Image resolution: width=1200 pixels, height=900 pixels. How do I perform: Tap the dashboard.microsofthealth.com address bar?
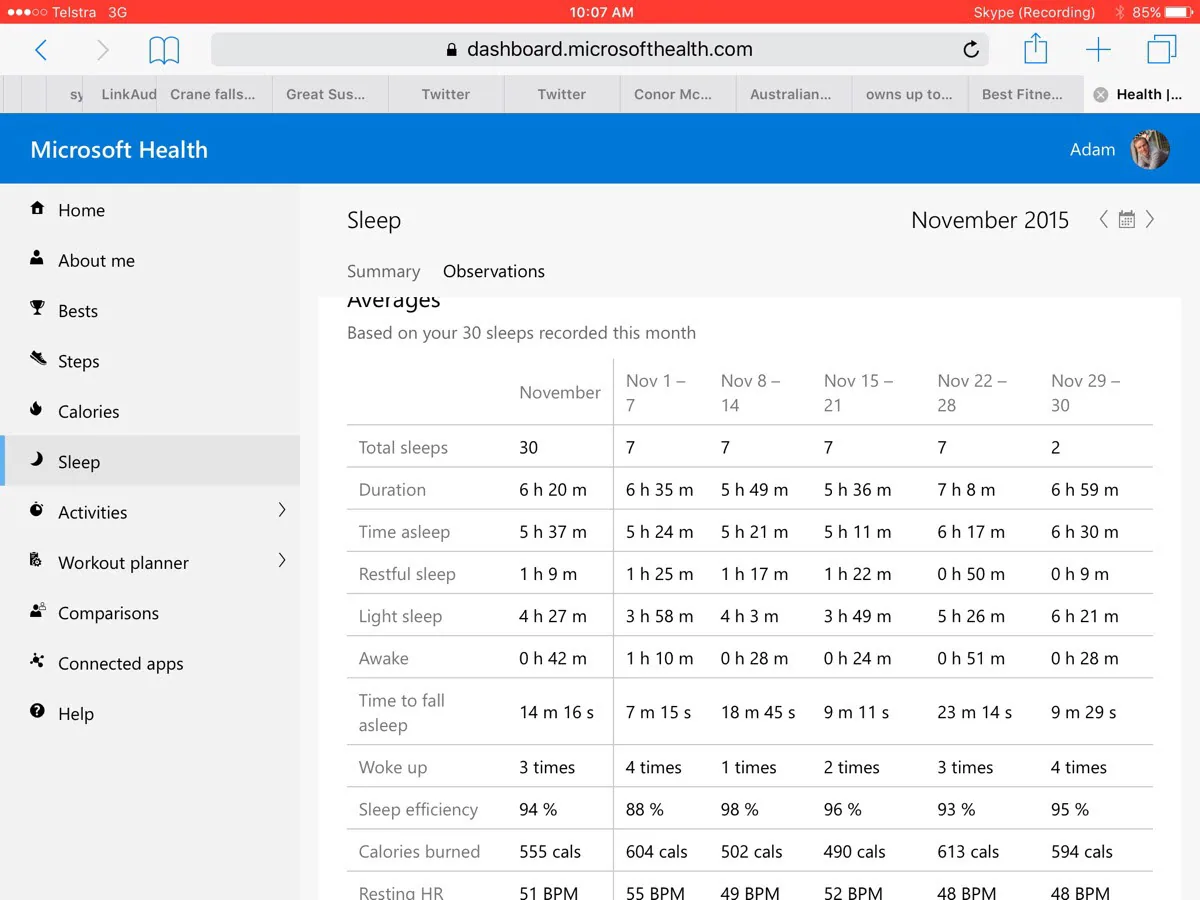click(x=600, y=50)
